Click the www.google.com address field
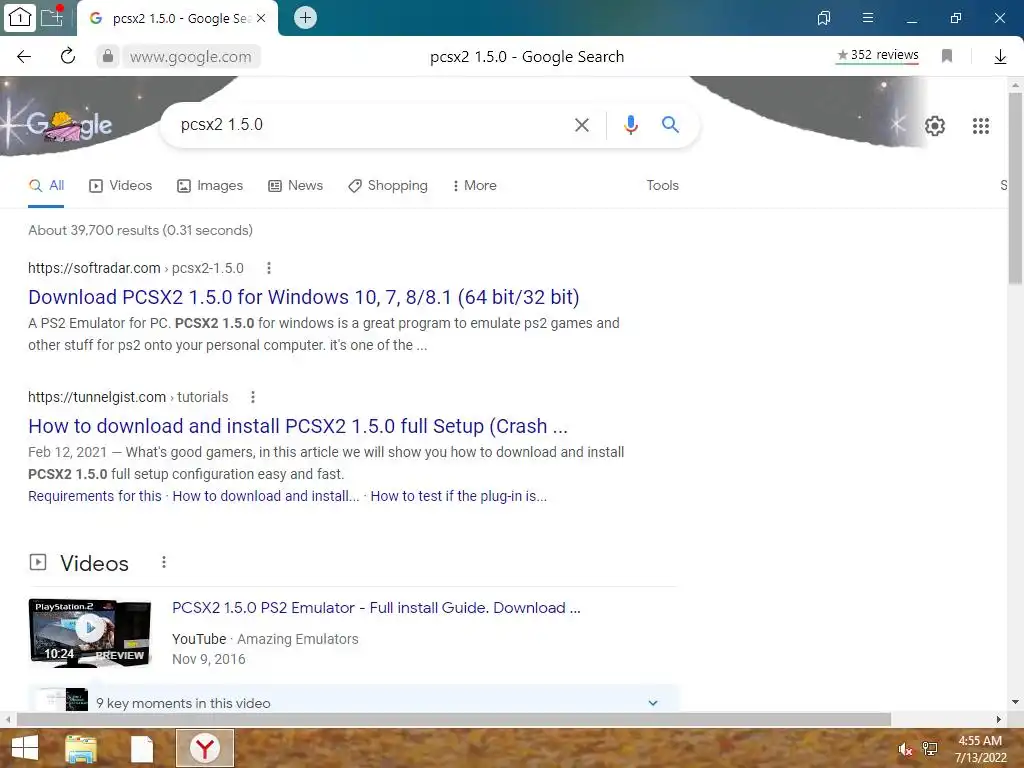Viewport: 1024px width, 768px height. point(191,57)
